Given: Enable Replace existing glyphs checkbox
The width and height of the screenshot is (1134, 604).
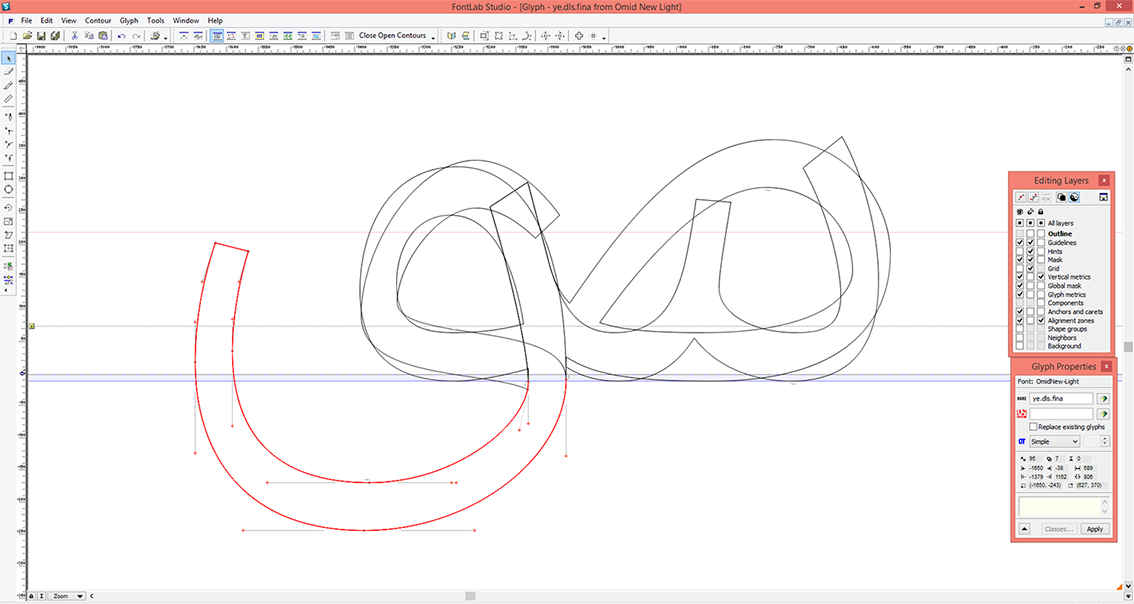Looking at the screenshot, I should coord(1033,427).
